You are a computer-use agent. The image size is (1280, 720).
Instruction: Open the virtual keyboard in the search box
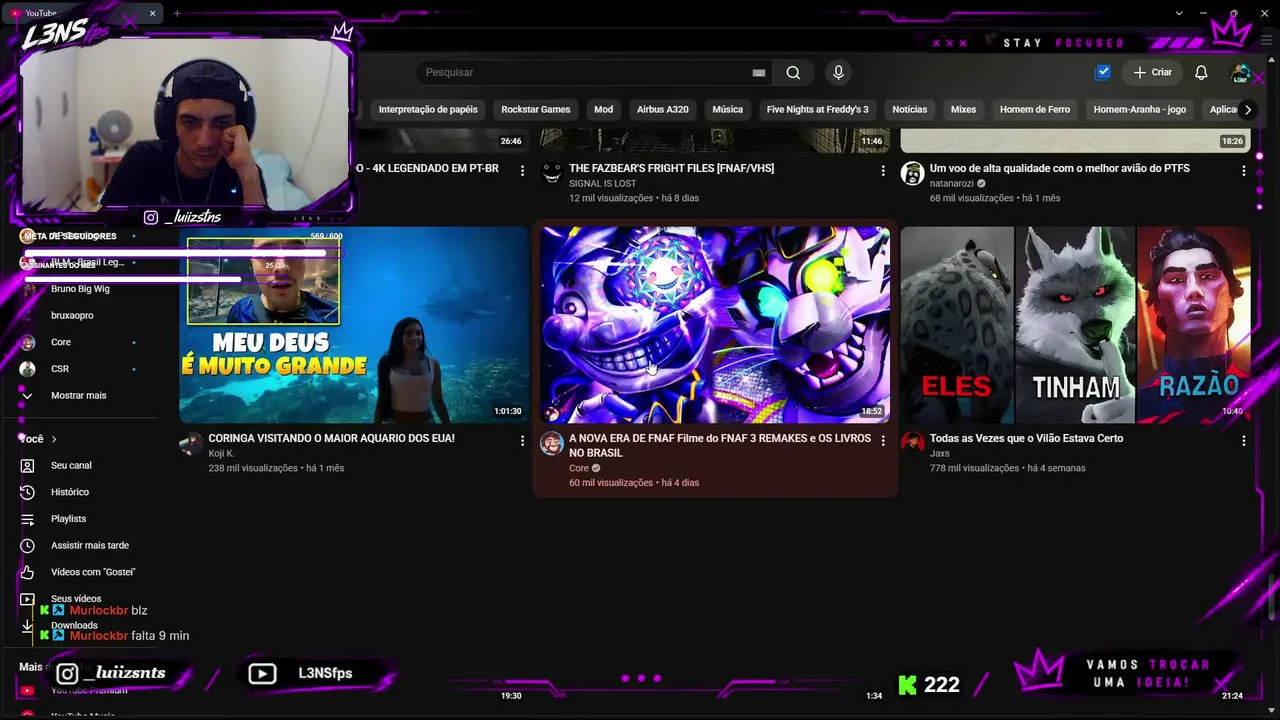pos(759,73)
